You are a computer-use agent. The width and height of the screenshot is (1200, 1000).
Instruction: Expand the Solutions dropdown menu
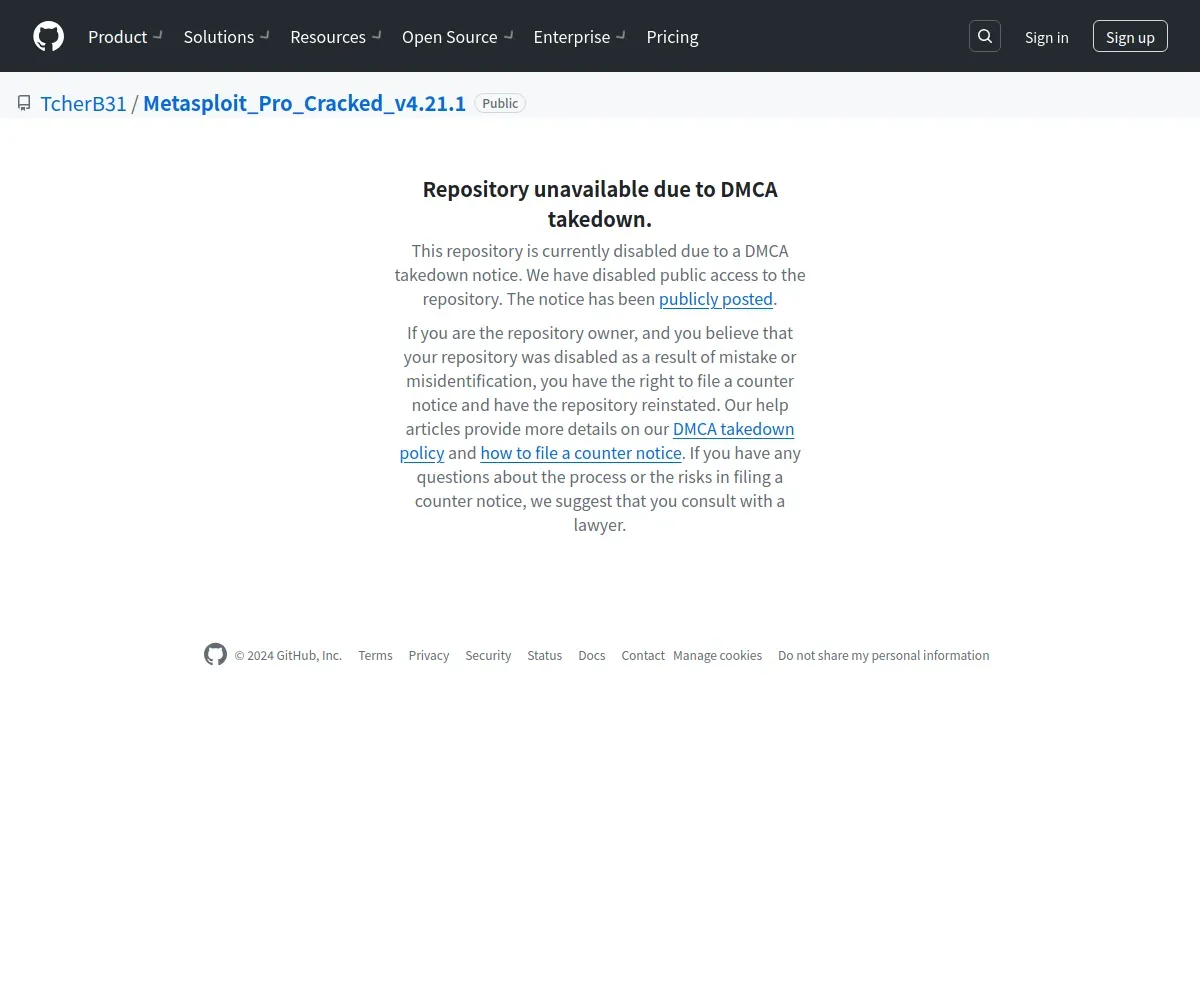[226, 37]
